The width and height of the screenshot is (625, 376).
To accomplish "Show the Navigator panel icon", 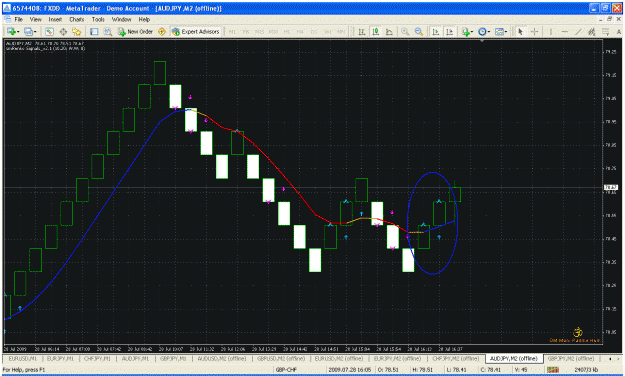I will point(77,31).
